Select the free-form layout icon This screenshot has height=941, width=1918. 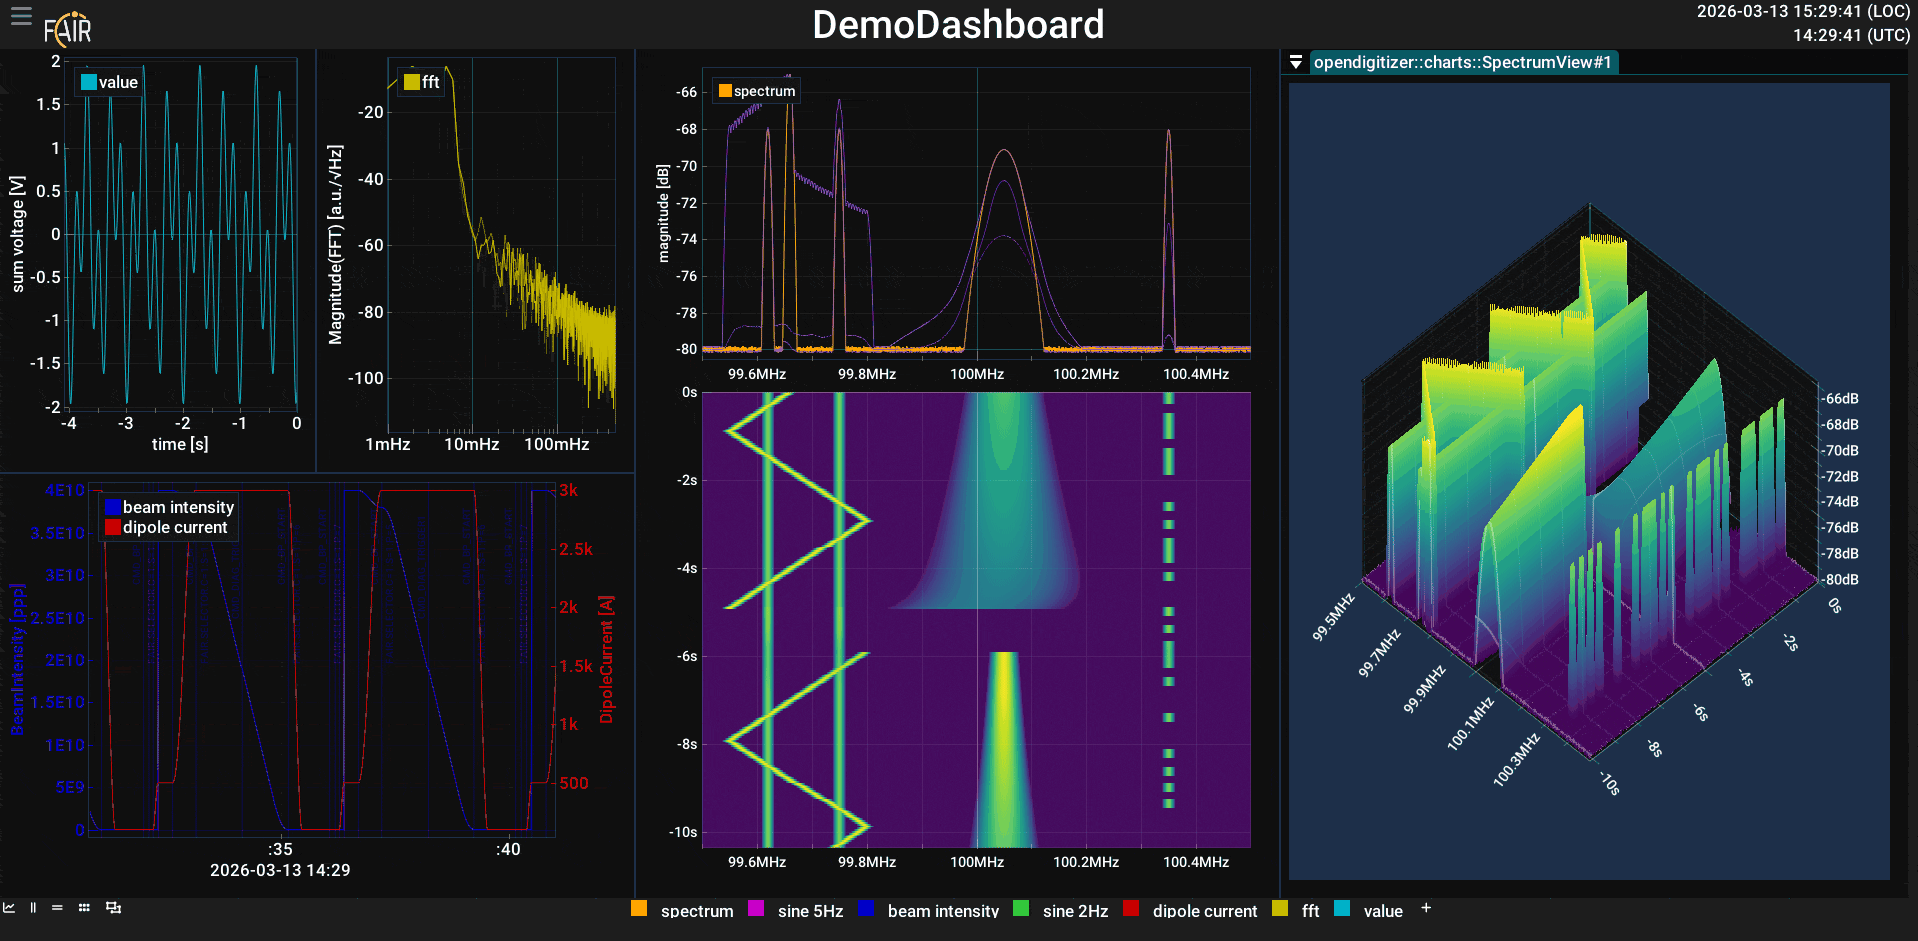click(113, 908)
